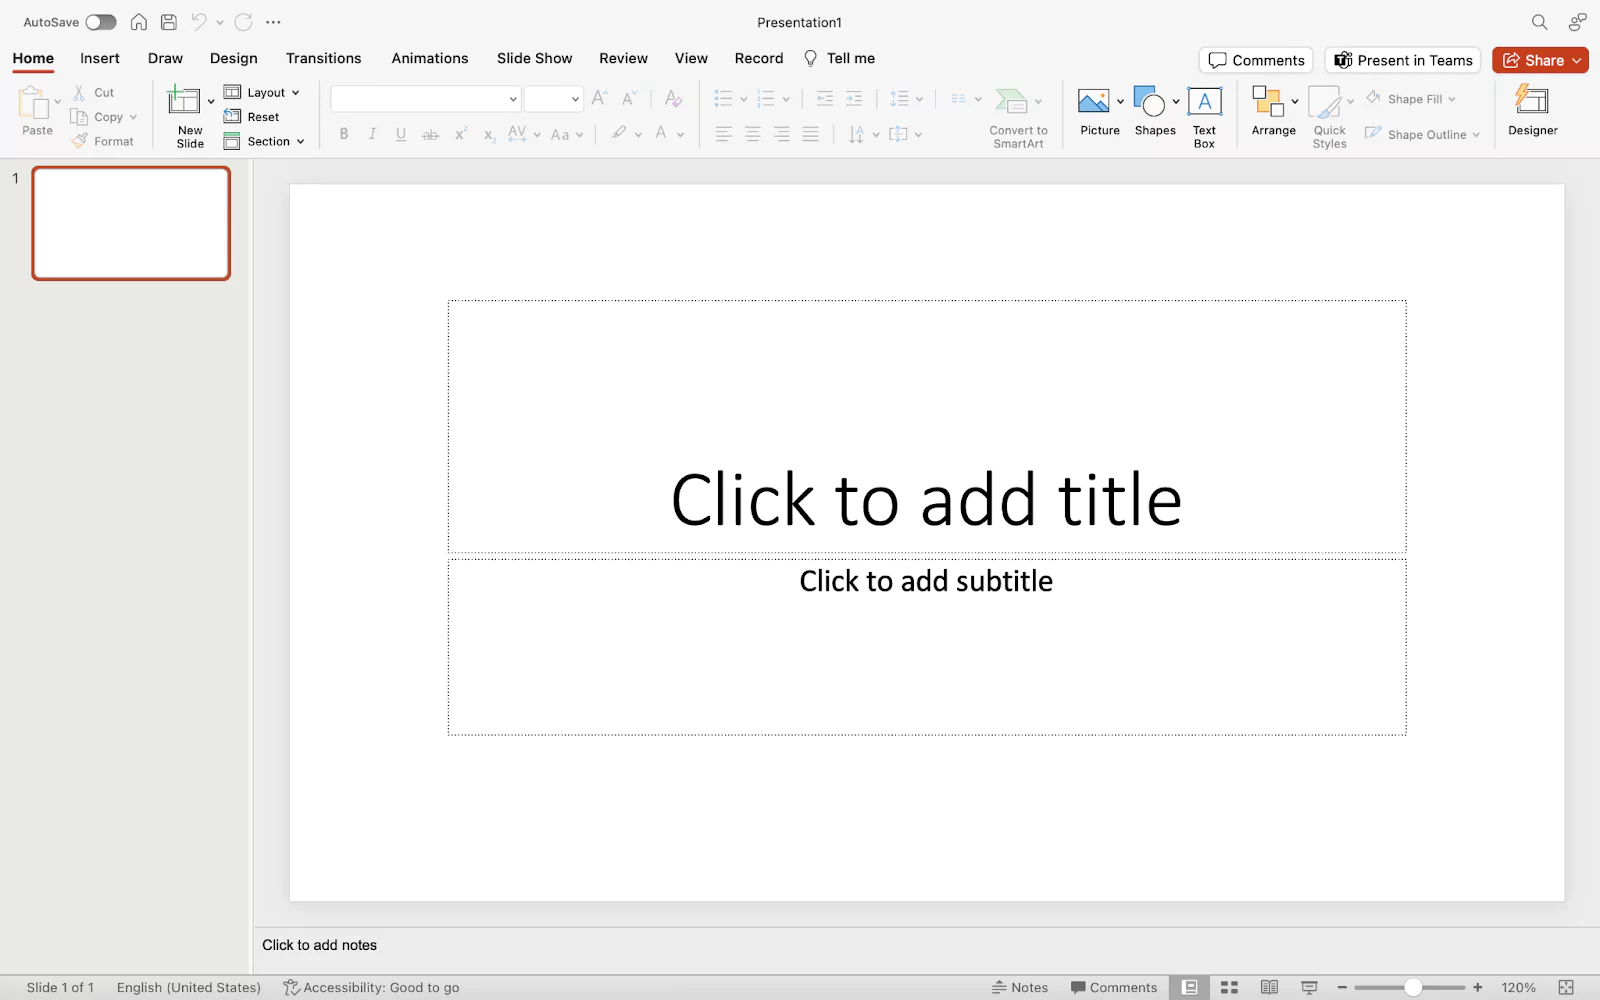Screen dimensions: 1600x1000
Task: Click the Arrange button
Action: coord(1273,111)
